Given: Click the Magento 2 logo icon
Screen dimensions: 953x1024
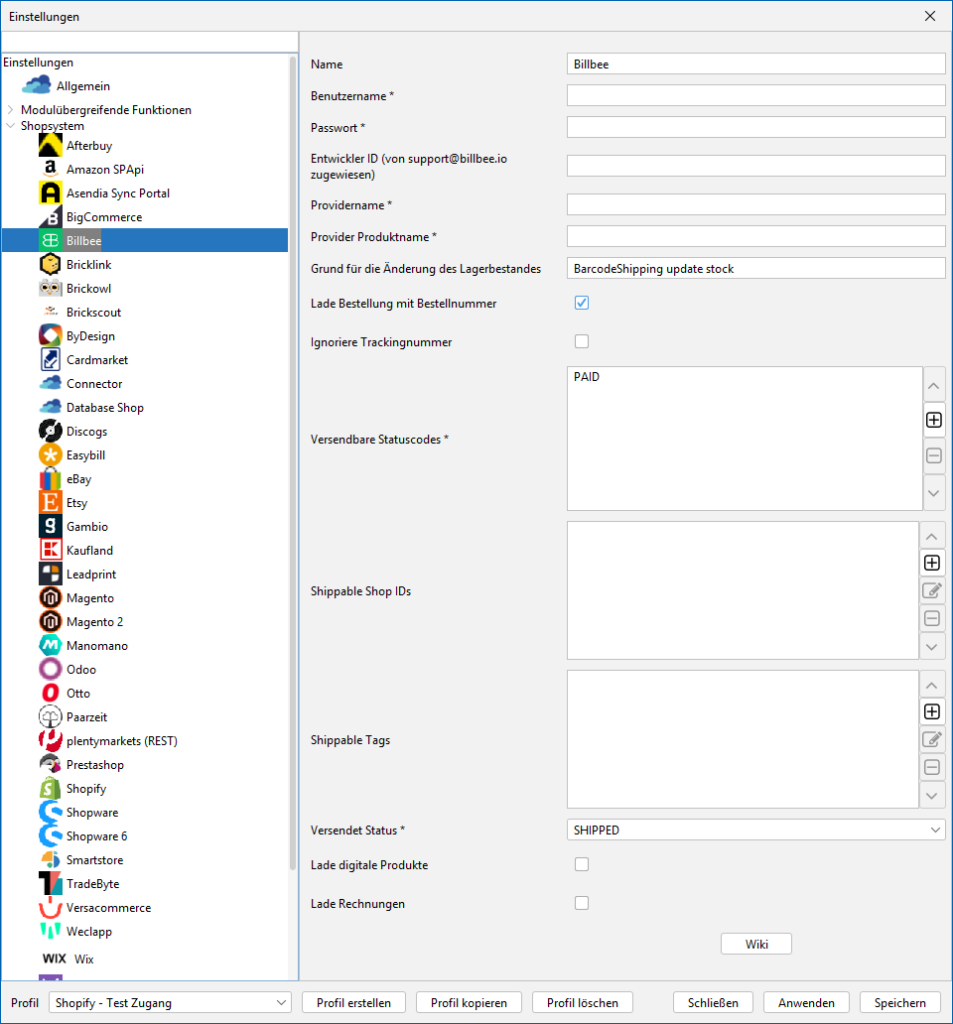Looking at the screenshot, I should pos(51,622).
